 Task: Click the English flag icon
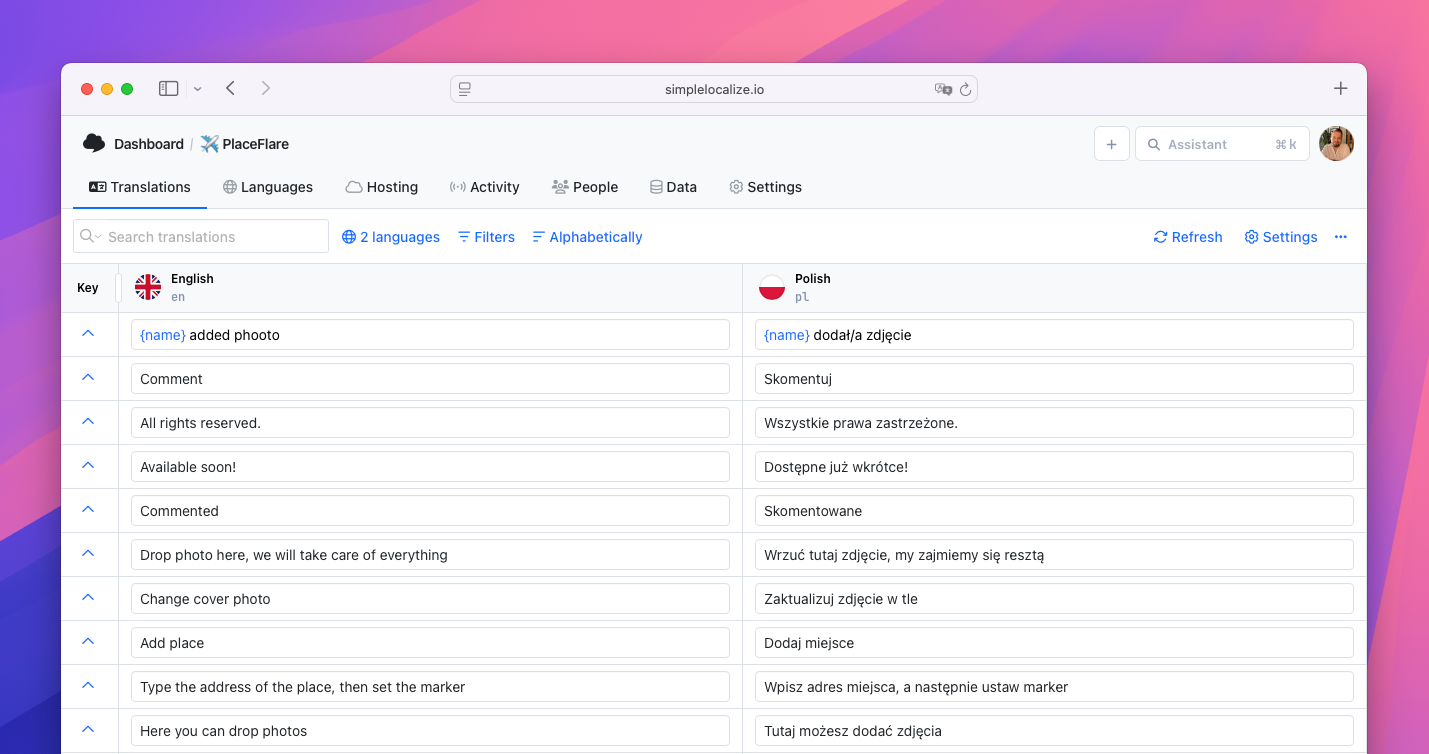148,287
